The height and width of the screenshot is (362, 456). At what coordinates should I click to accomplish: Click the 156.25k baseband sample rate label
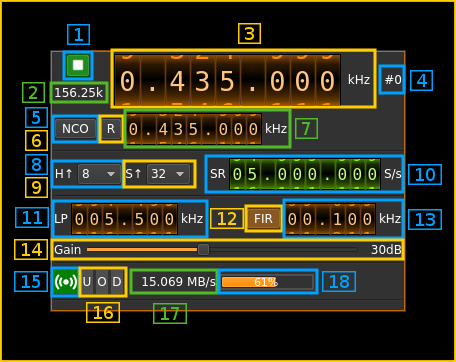point(79,93)
